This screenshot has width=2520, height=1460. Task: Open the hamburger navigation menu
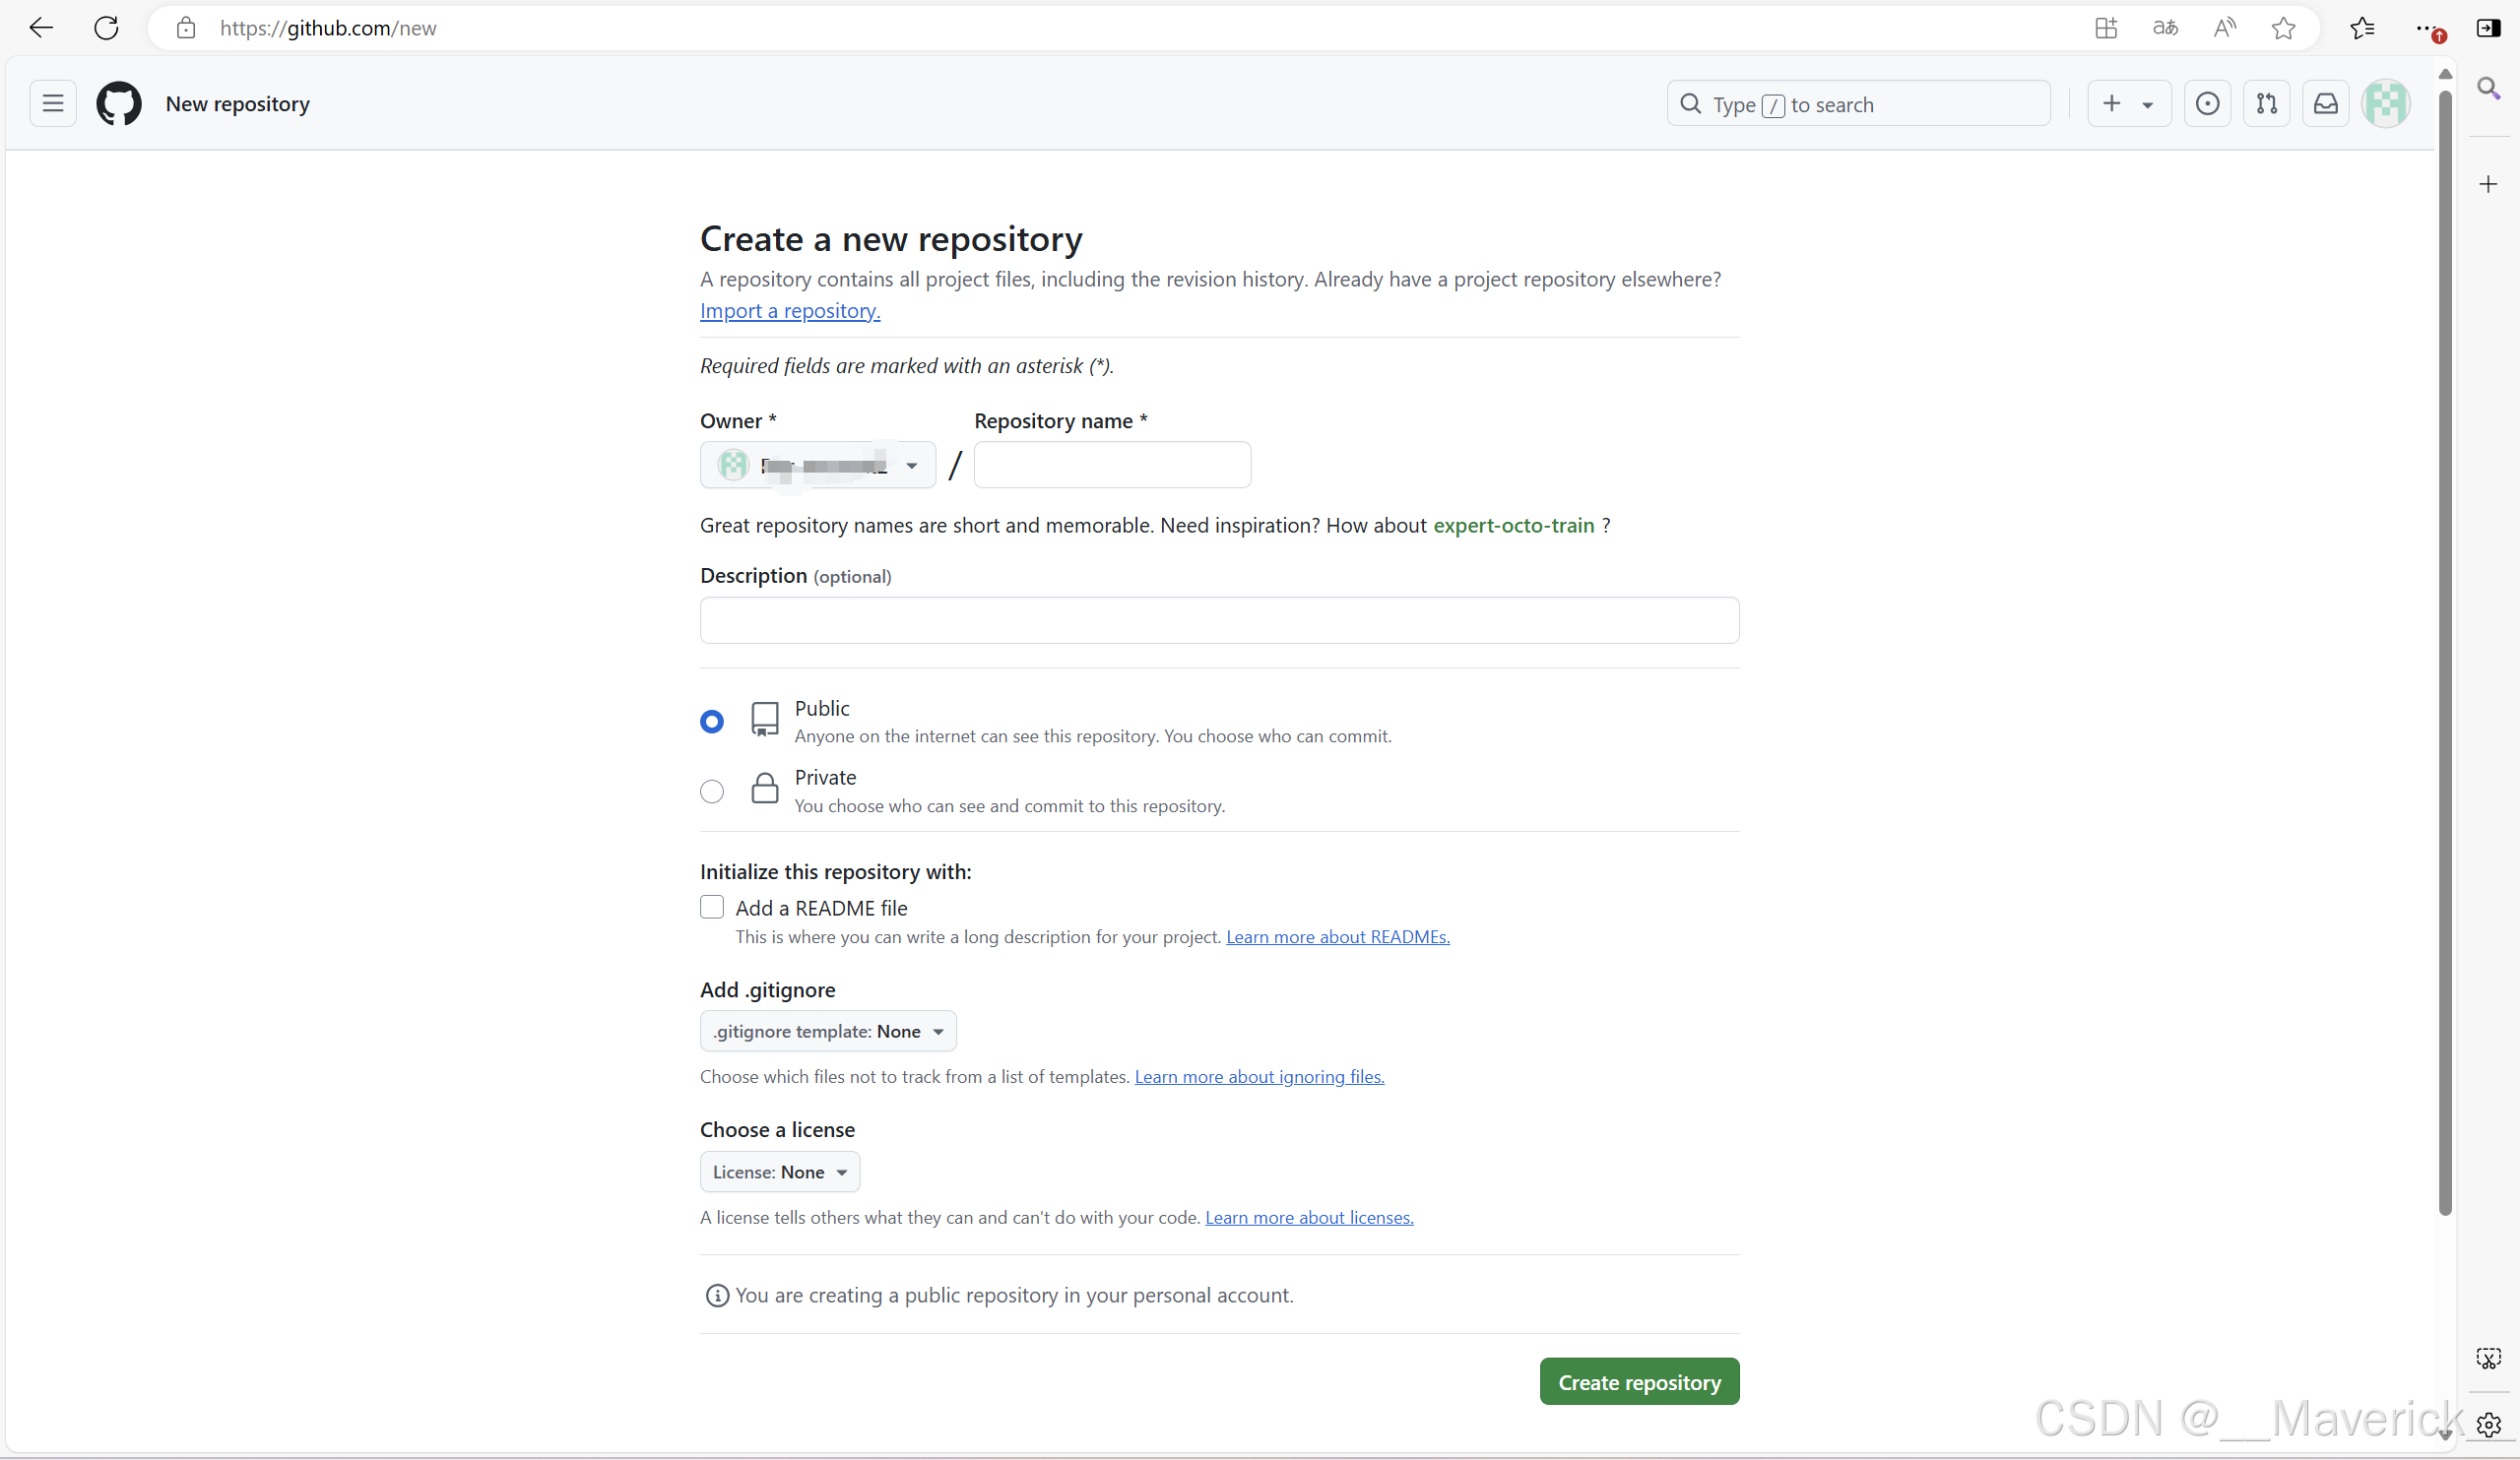pos(53,104)
